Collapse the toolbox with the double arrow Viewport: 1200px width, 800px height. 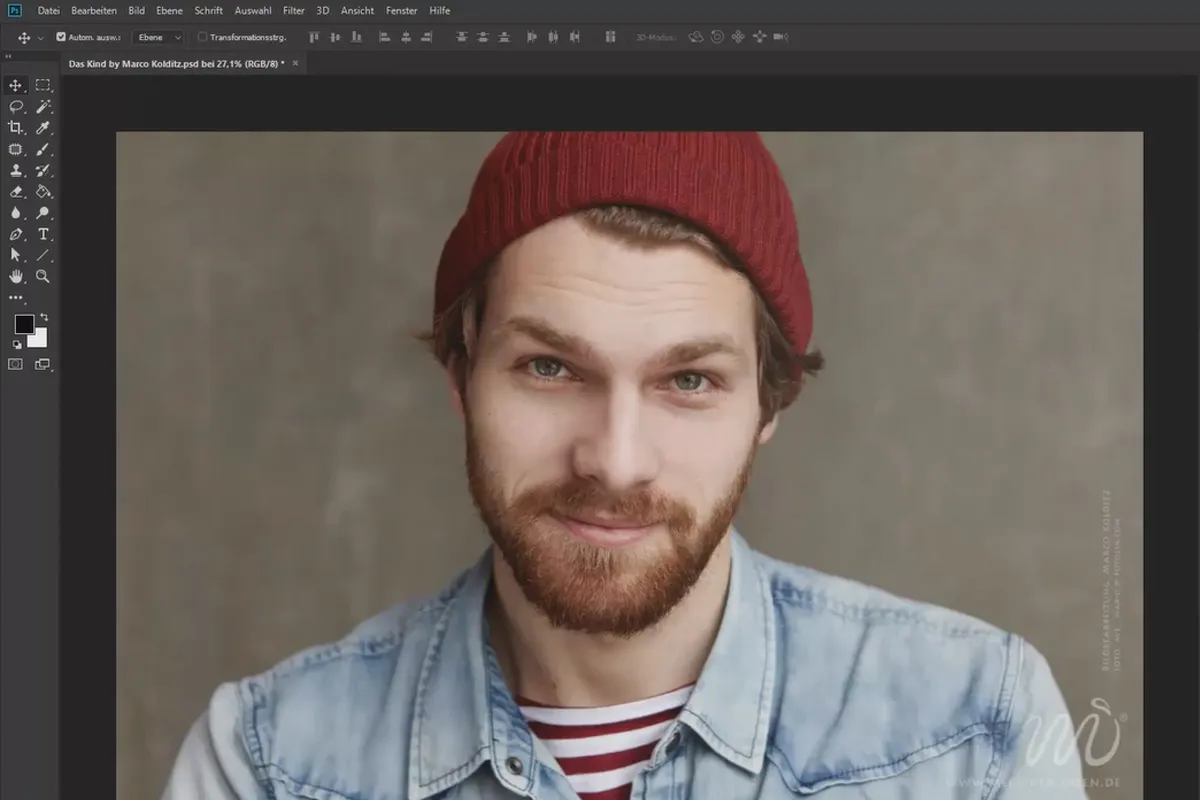pyautogui.click(x=9, y=57)
